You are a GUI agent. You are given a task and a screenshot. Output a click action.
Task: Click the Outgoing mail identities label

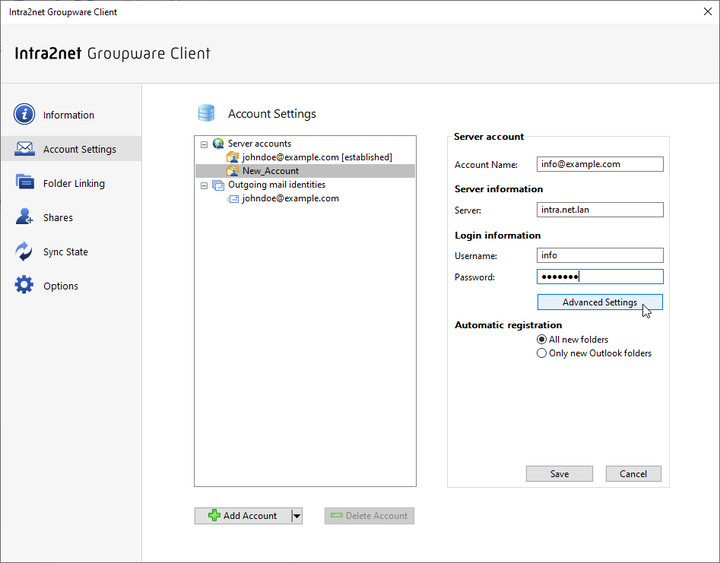click(276, 185)
